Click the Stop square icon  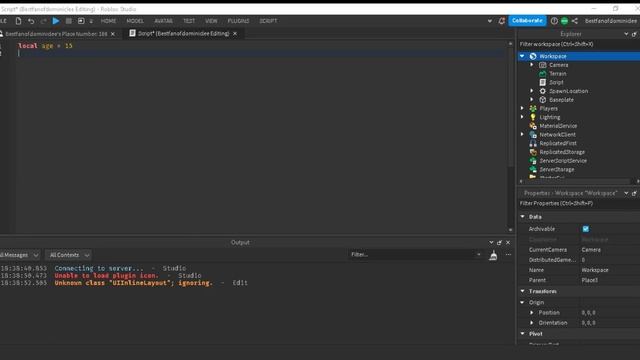click(69, 21)
